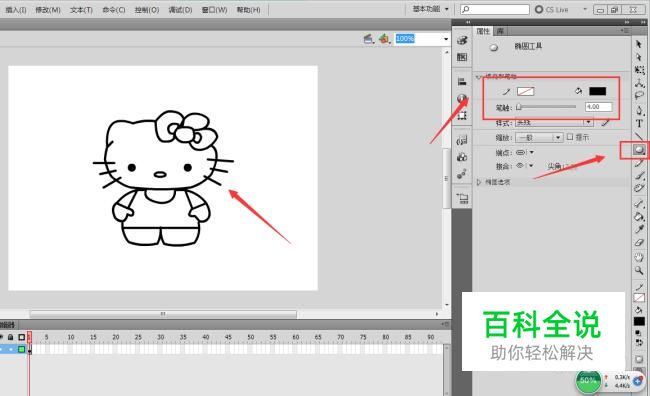Open the 样式 stroke style dropdown
650x396 pixels.
pos(554,123)
